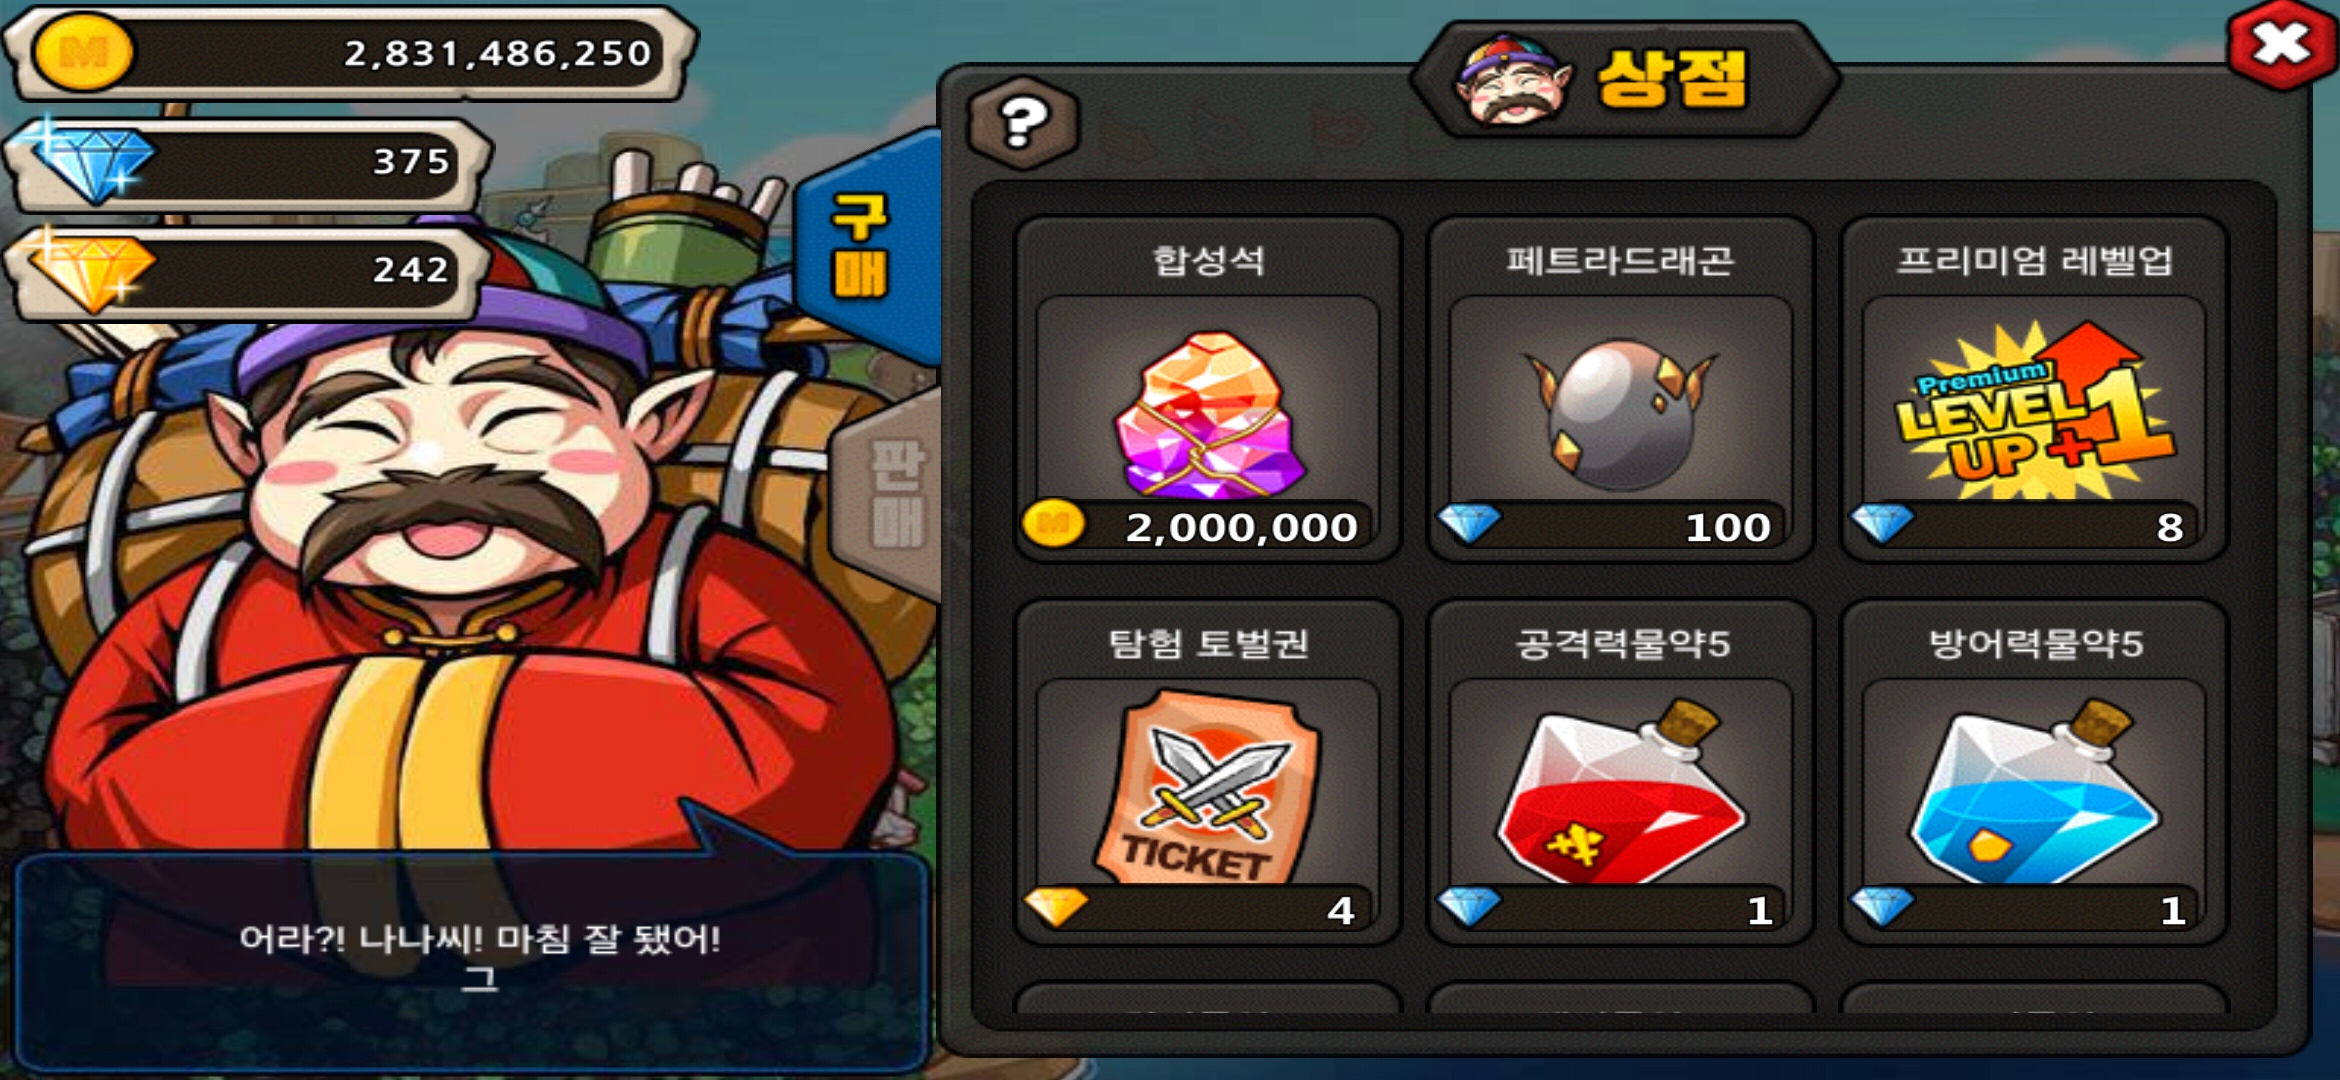Switch to the 판매 (sell) tab
Viewport: 2340px width, 1080px height.
tap(890, 495)
